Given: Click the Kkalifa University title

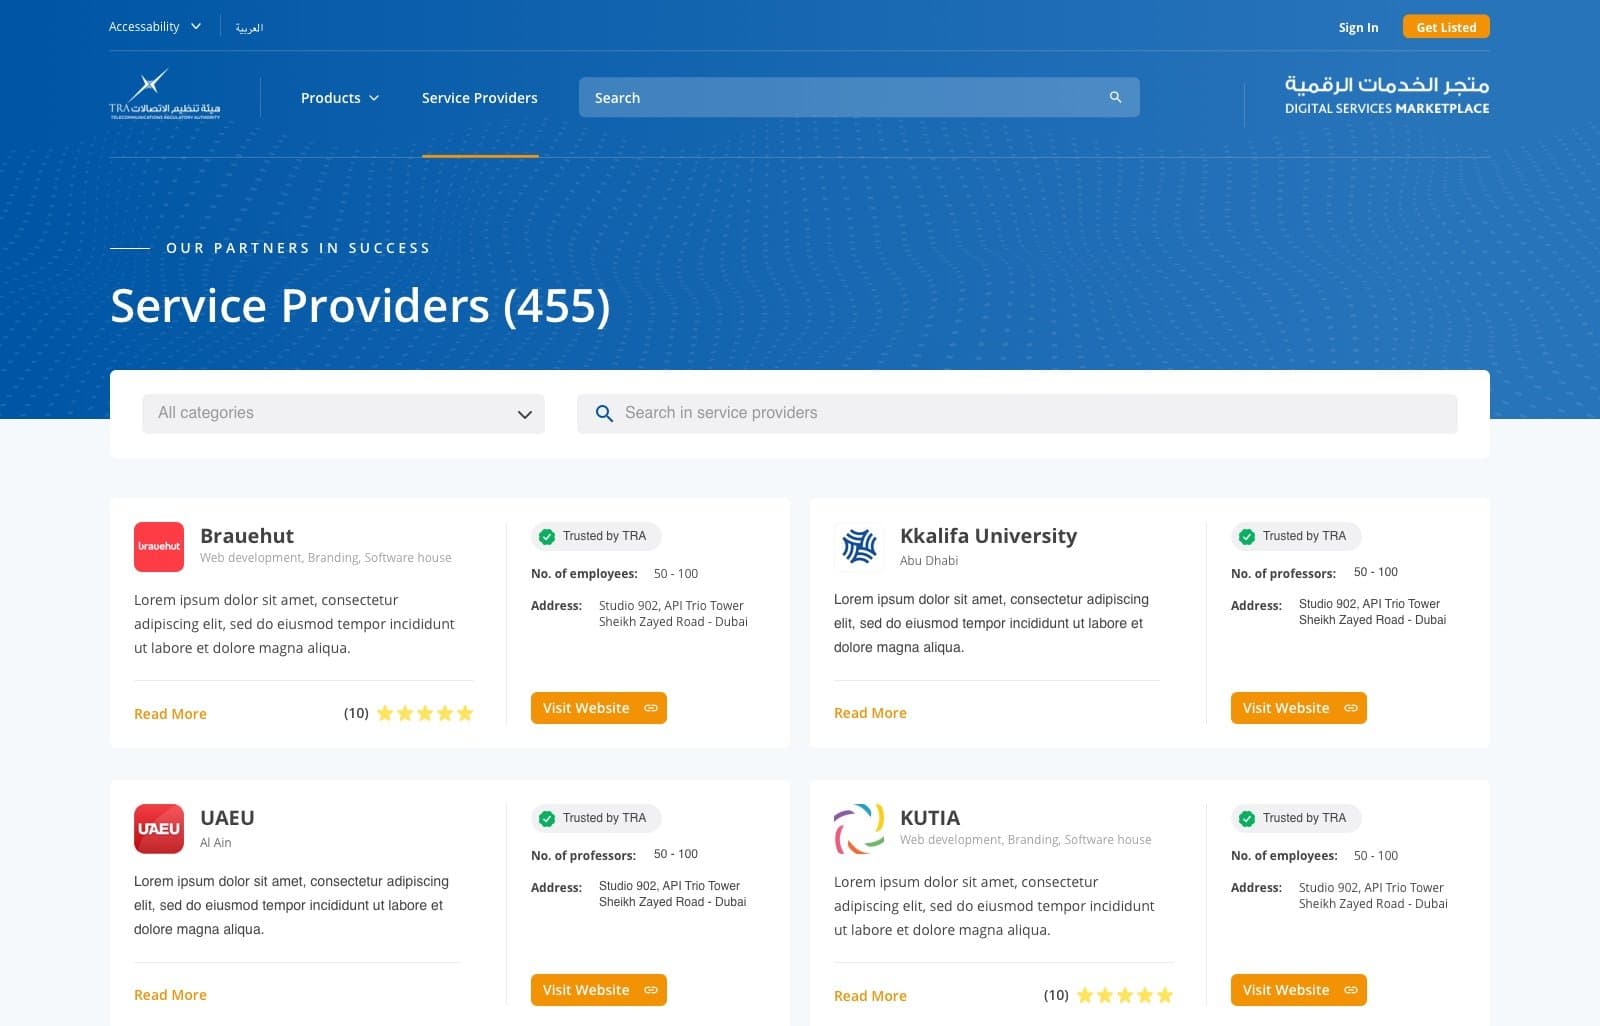Looking at the screenshot, I should coord(988,536).
